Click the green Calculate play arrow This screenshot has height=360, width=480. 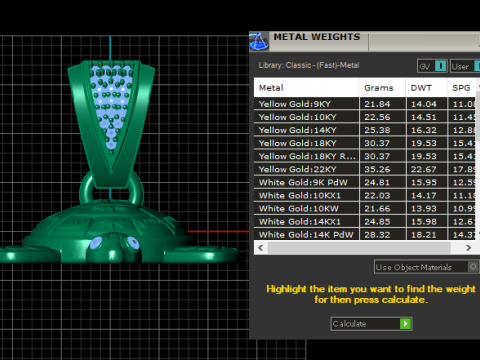click(x=405, y=324)
